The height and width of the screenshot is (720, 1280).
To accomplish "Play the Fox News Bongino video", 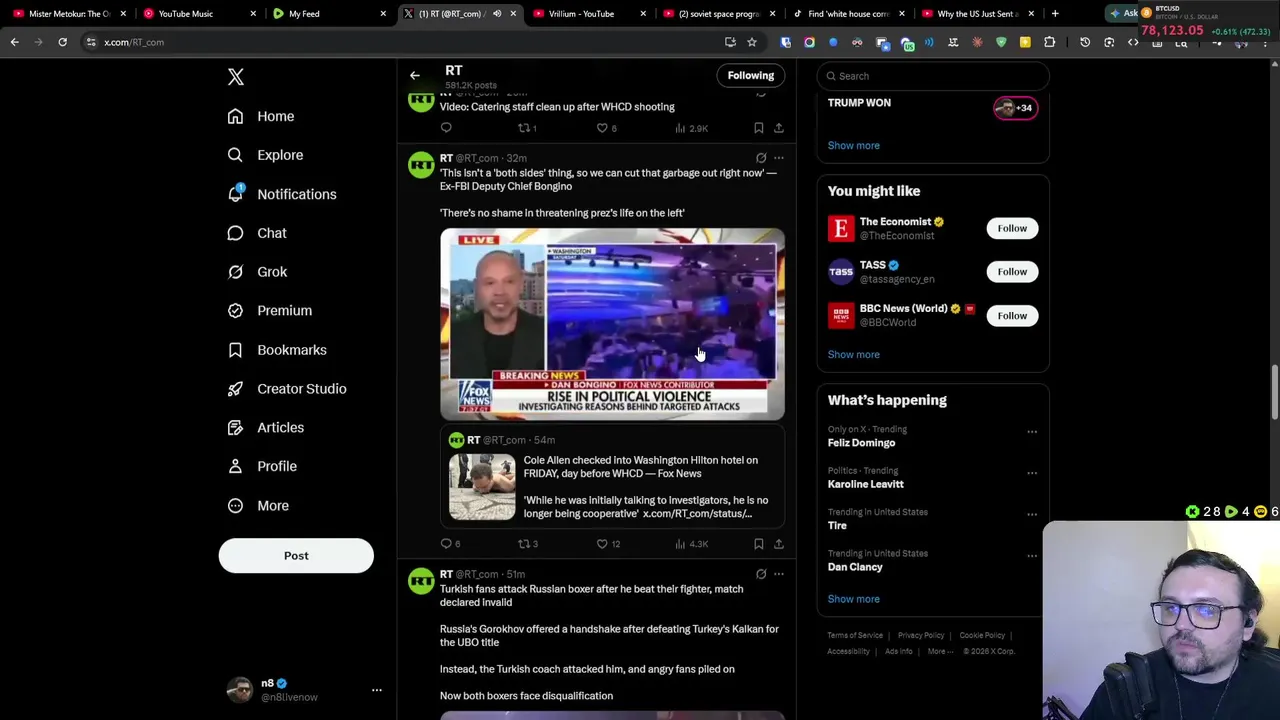I will 612,324.
